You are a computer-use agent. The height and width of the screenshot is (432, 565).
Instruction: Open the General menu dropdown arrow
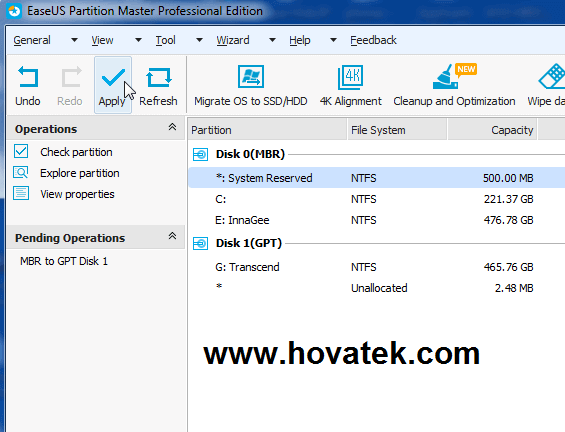(74, 40)
